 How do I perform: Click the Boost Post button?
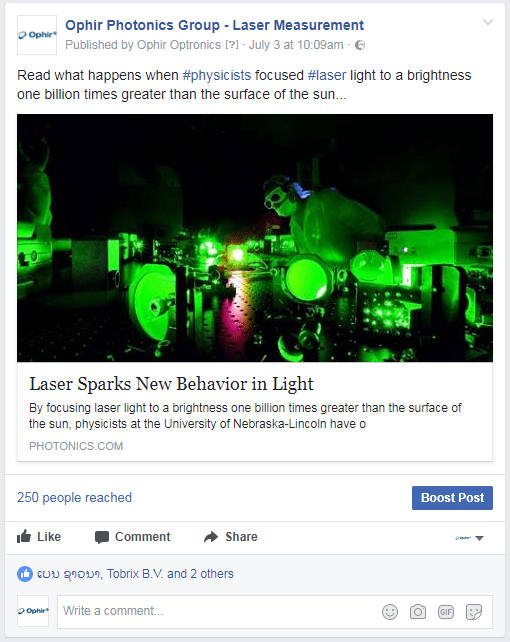pyautogui.click(x=452, y=498)
